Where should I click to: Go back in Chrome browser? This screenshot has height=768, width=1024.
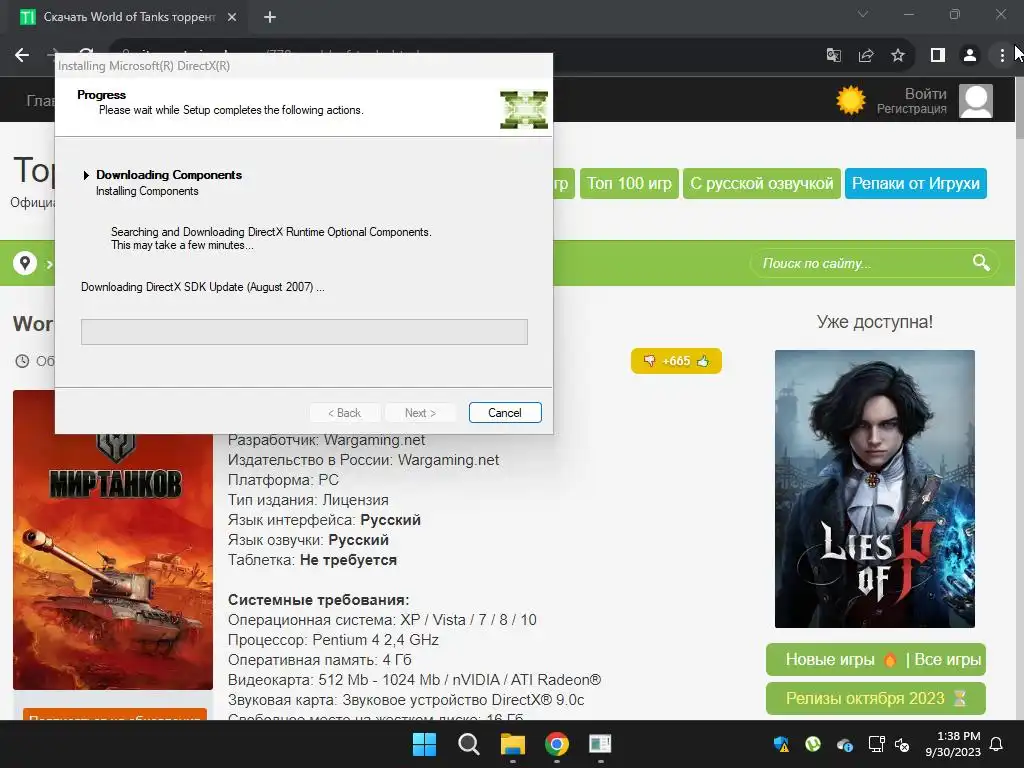pos(22,56)
